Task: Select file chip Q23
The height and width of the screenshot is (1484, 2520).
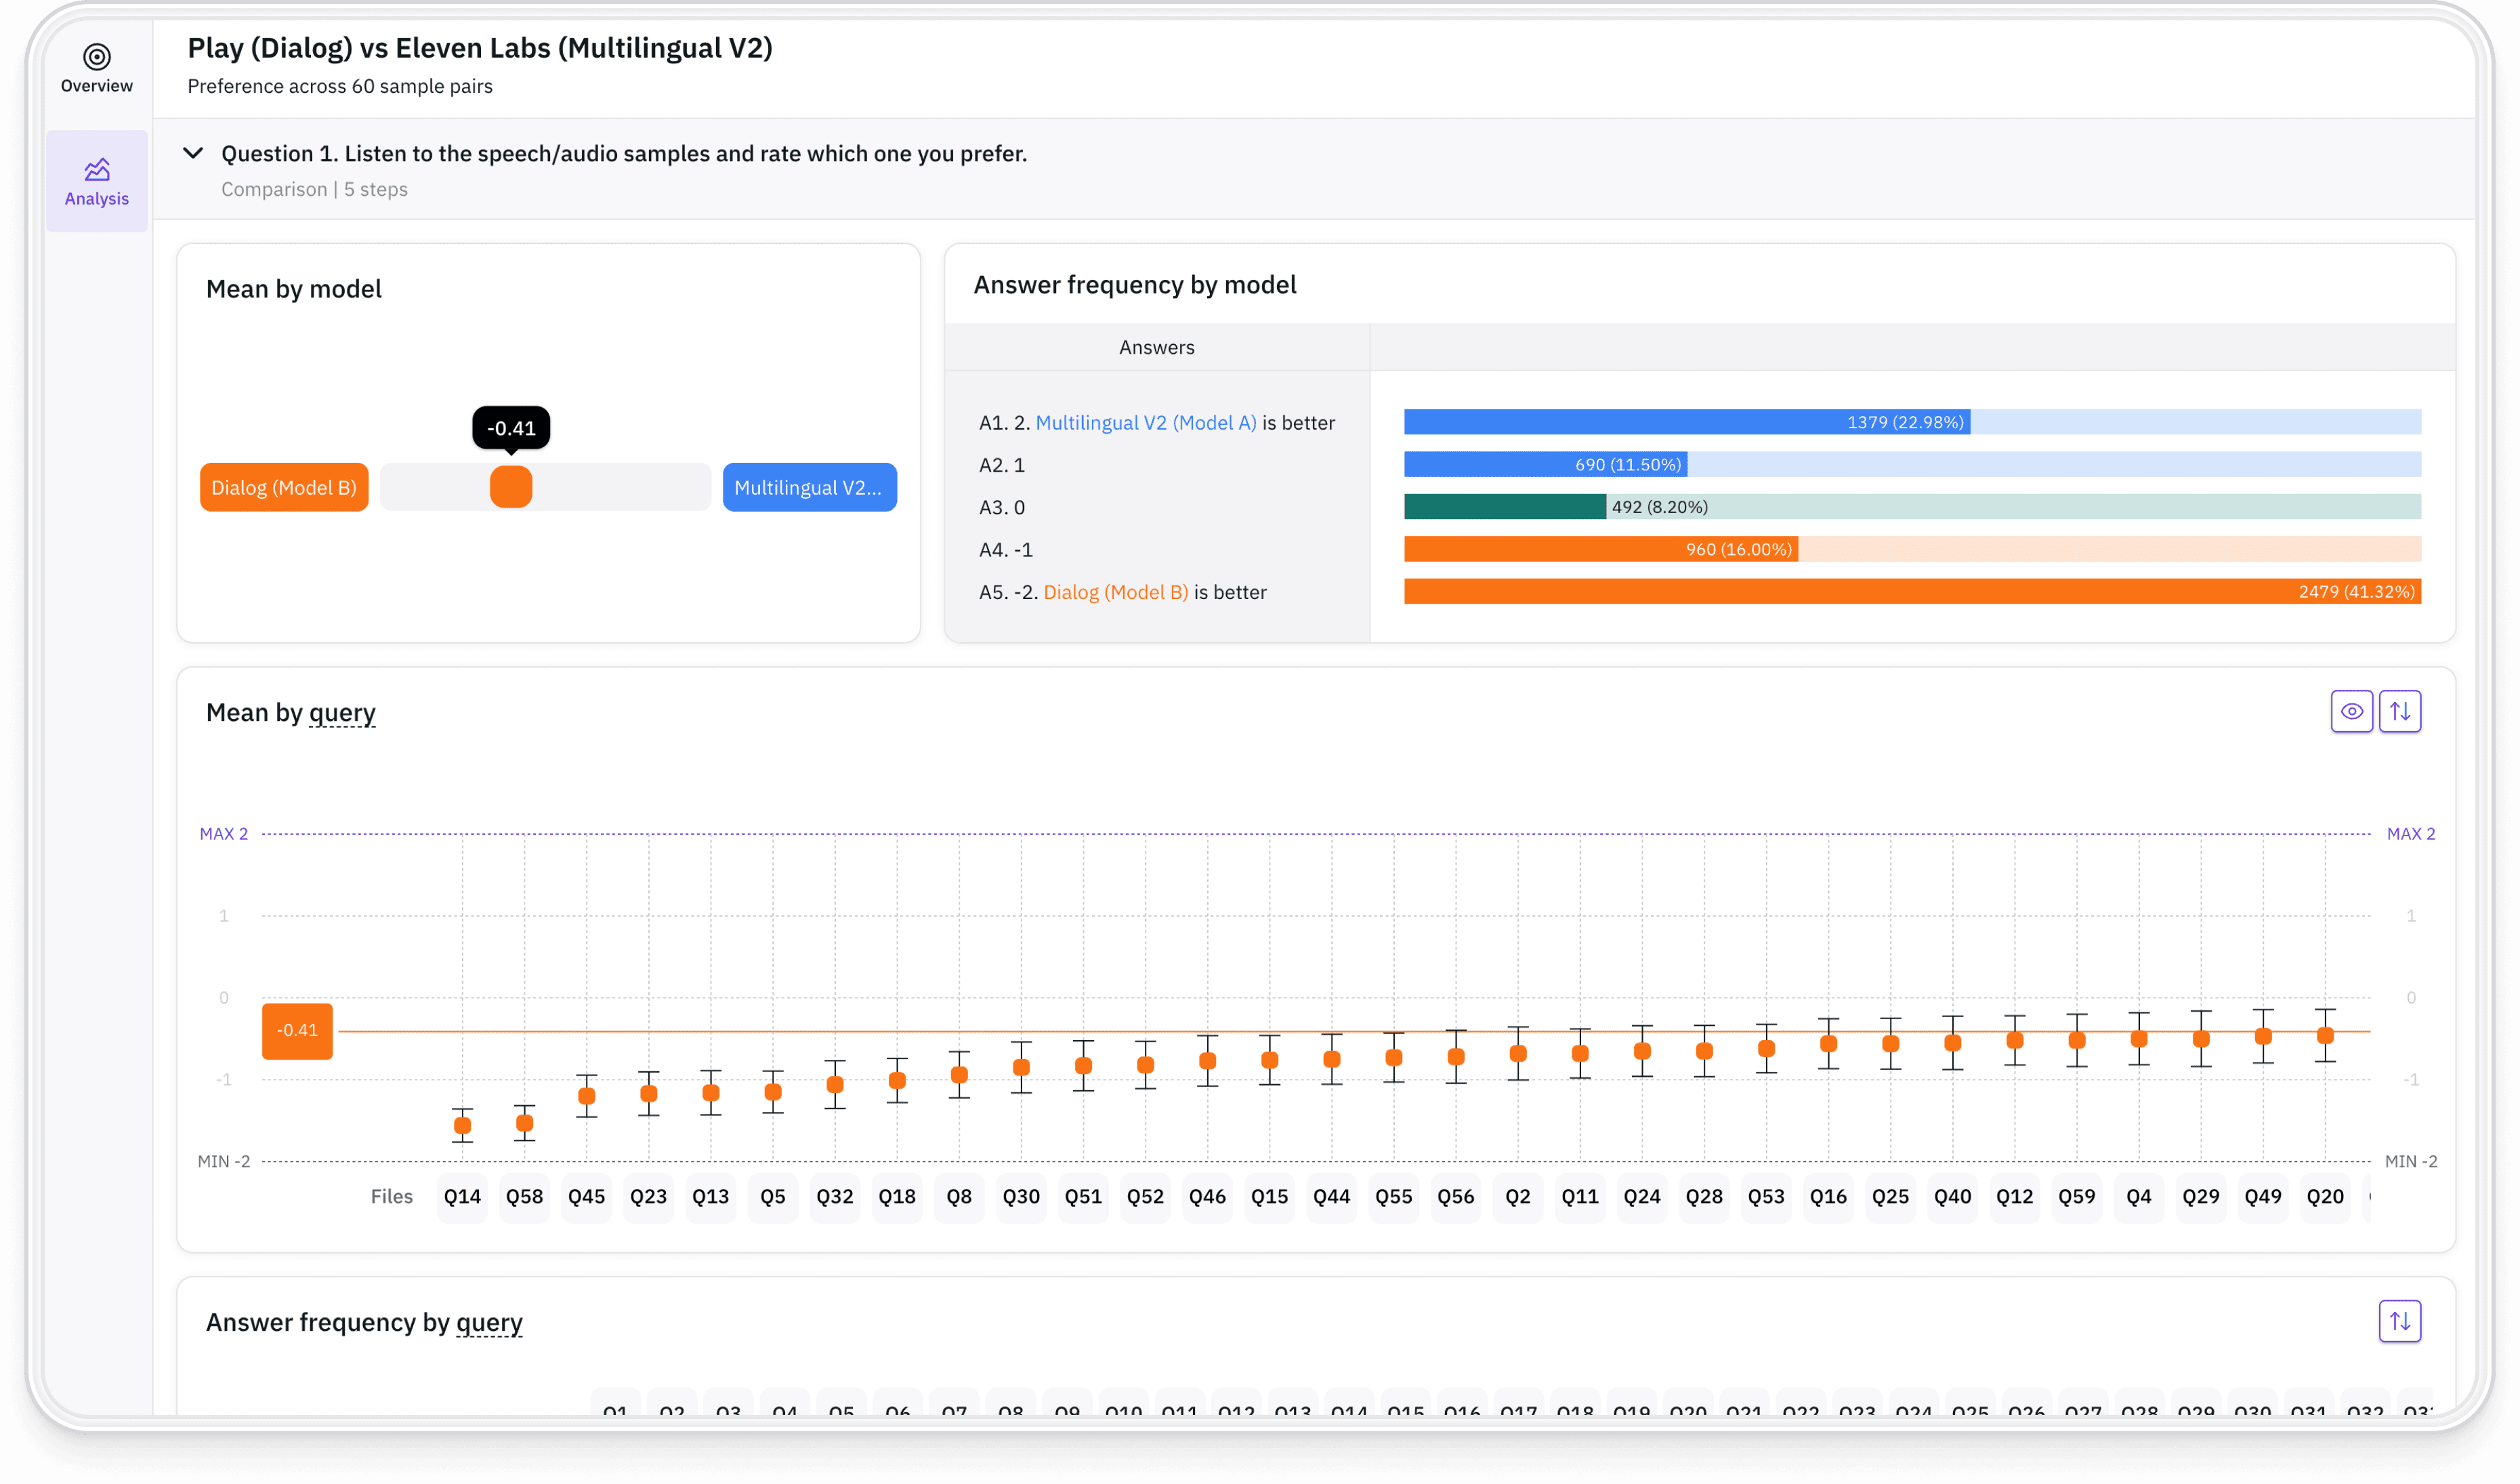Action: tap(648, 1196)
